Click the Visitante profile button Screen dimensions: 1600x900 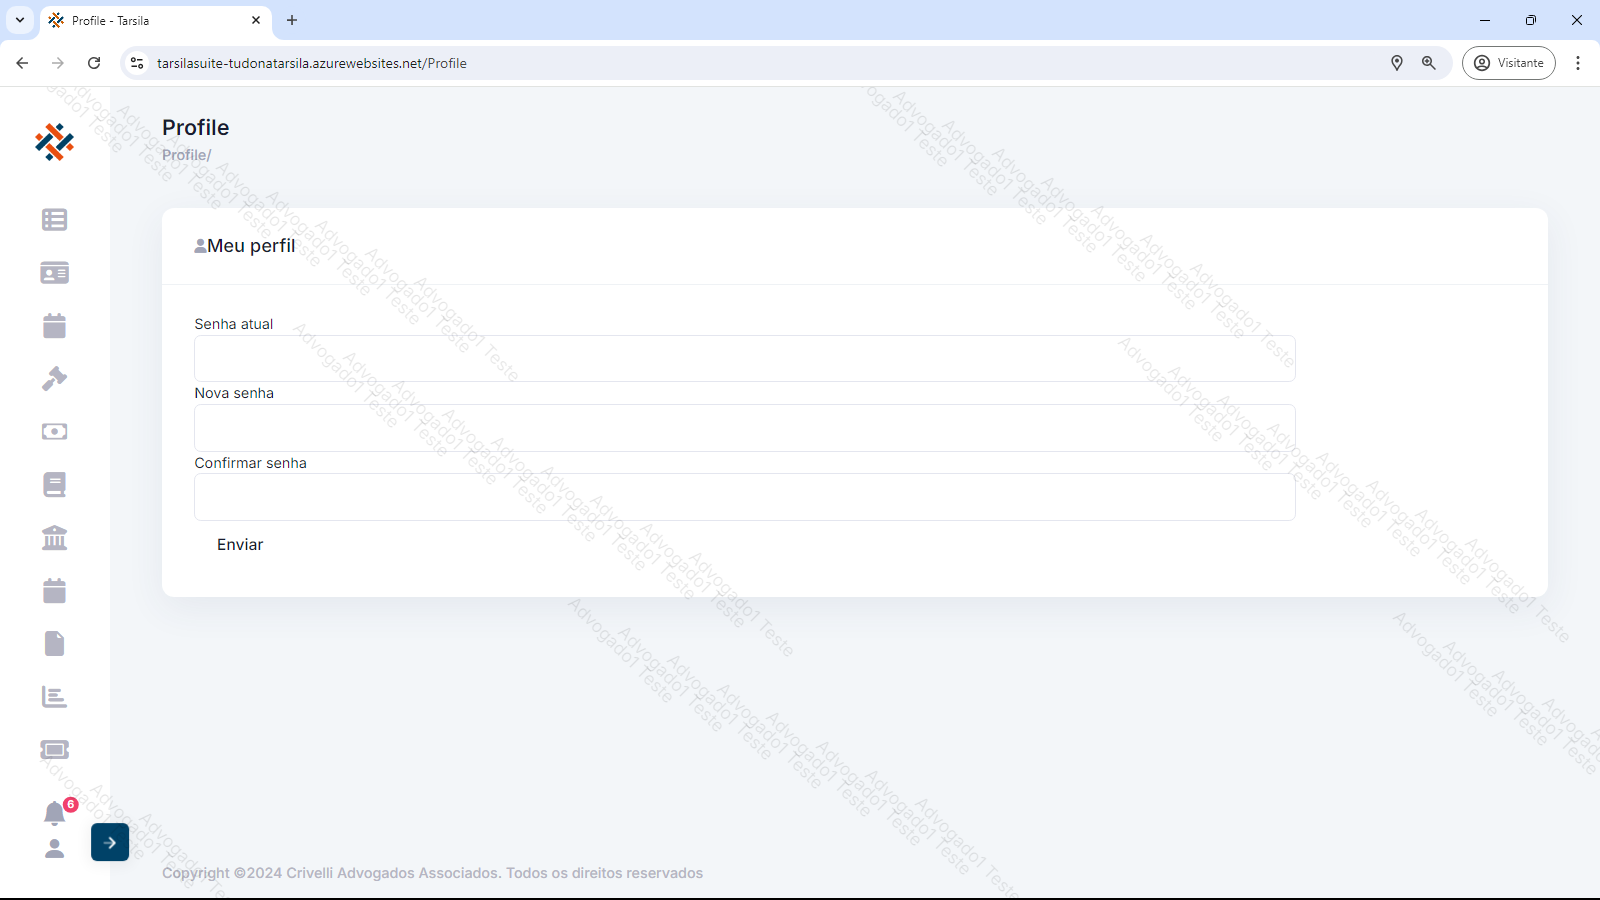[x=1508, y=63]
